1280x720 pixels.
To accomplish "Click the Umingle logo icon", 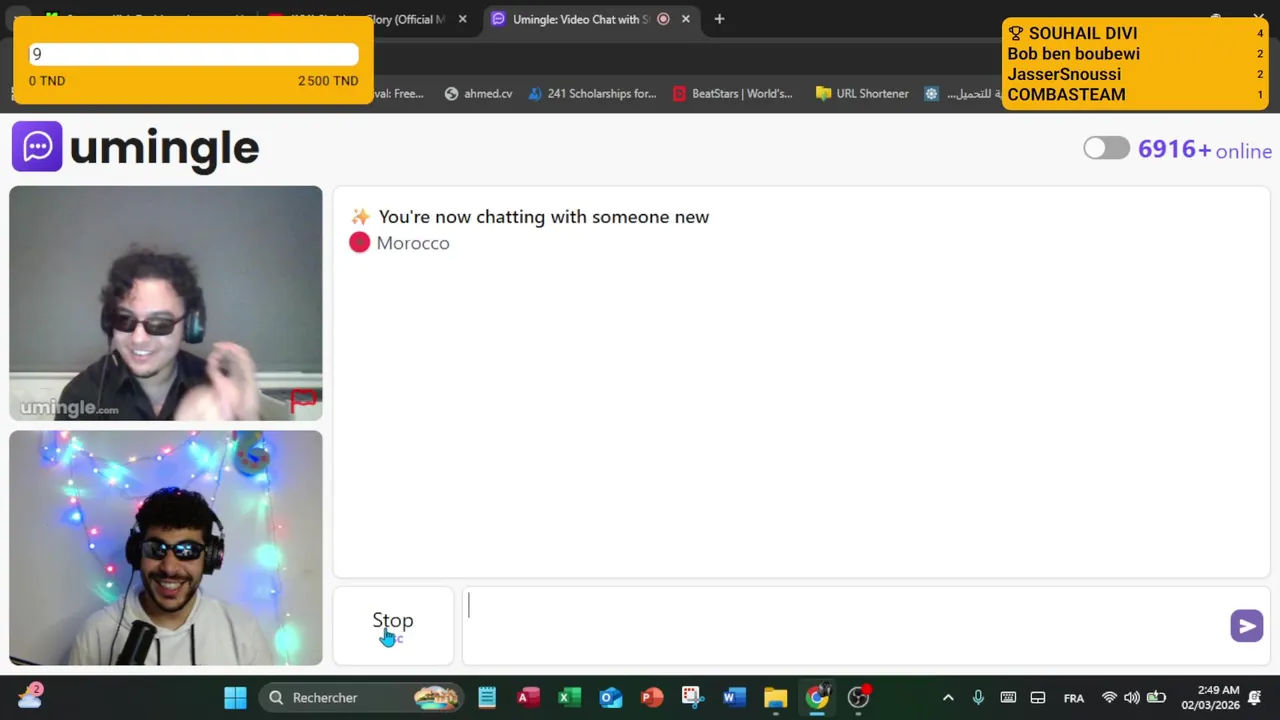I will (37, 147).
